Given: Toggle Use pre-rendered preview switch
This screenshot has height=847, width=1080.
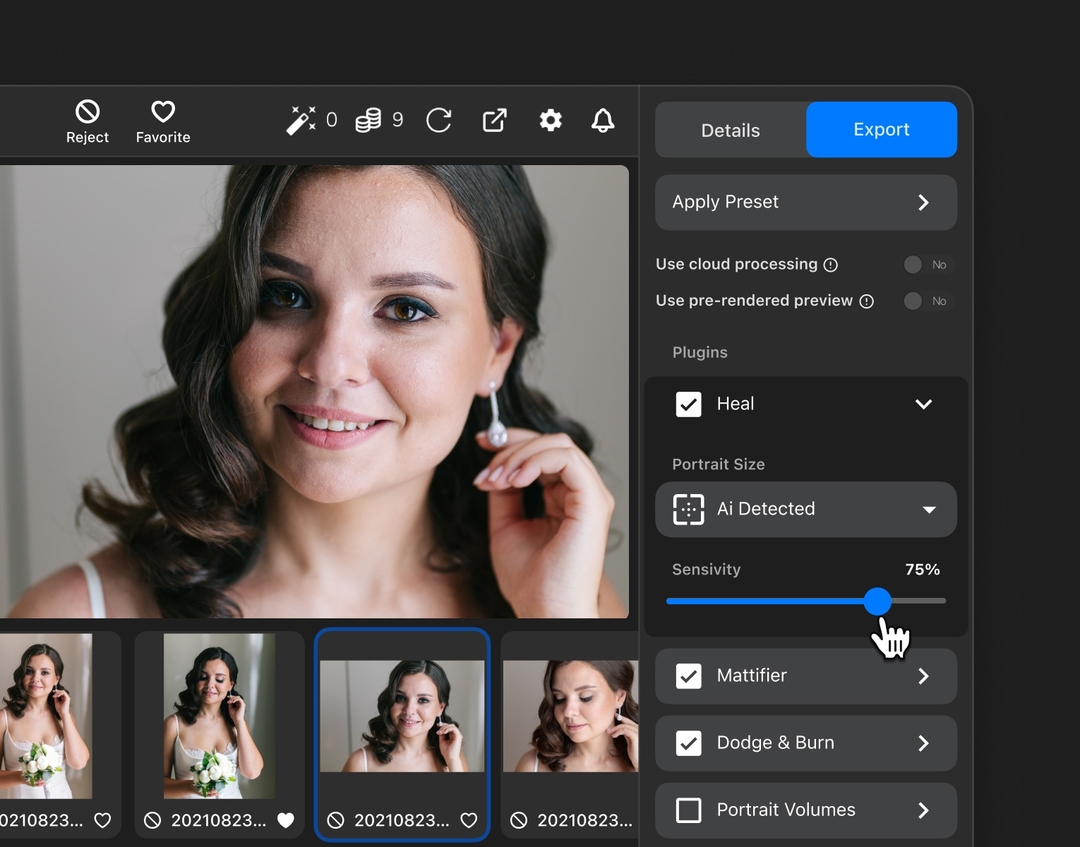Looking at the screenshot, I should (x=928, y=301).
